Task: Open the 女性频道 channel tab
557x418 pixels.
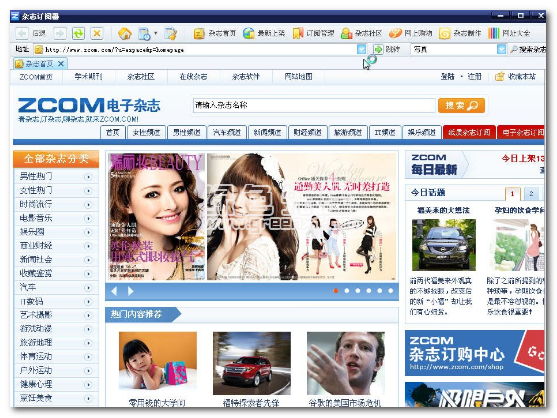Action: click(x=146, y=132)
